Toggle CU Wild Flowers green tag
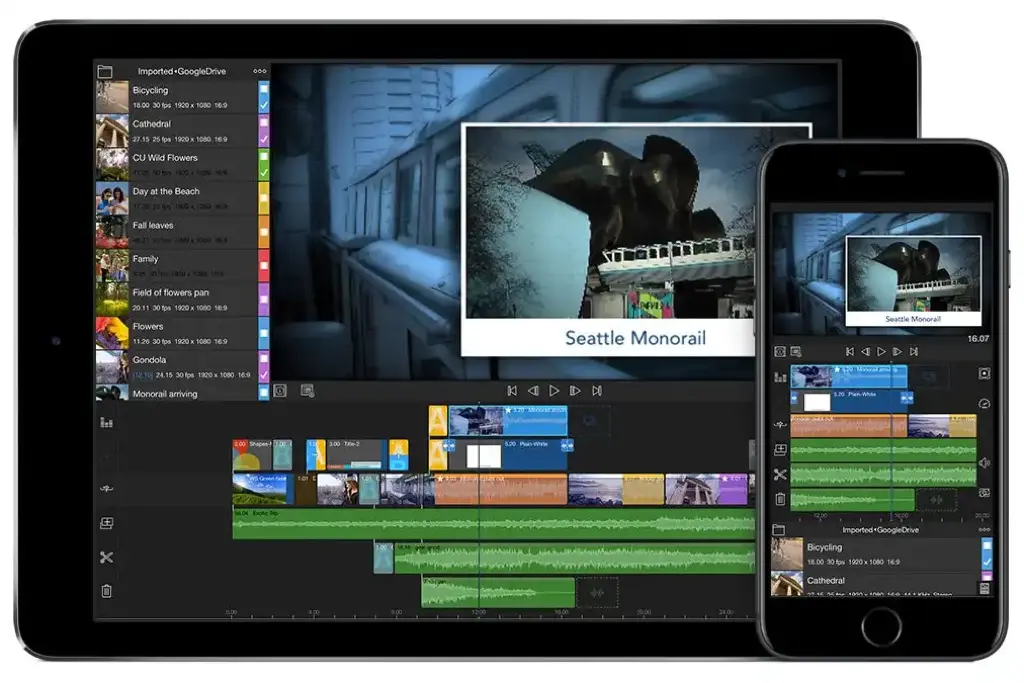Image resolution: width=1024 pixels, height=683 pixels. [264, 165]
